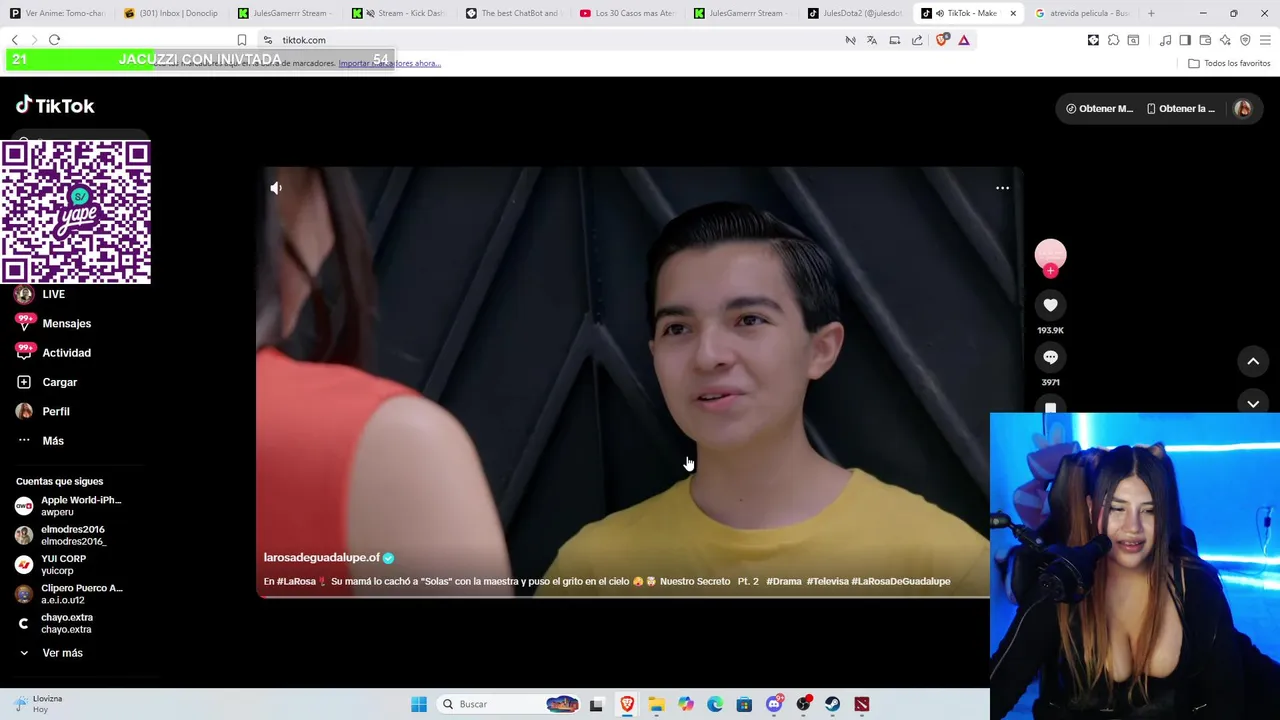Open the Todos los favoritos folder
The width and height of the screenshot is (1280, 720).
click(1229, 63)
